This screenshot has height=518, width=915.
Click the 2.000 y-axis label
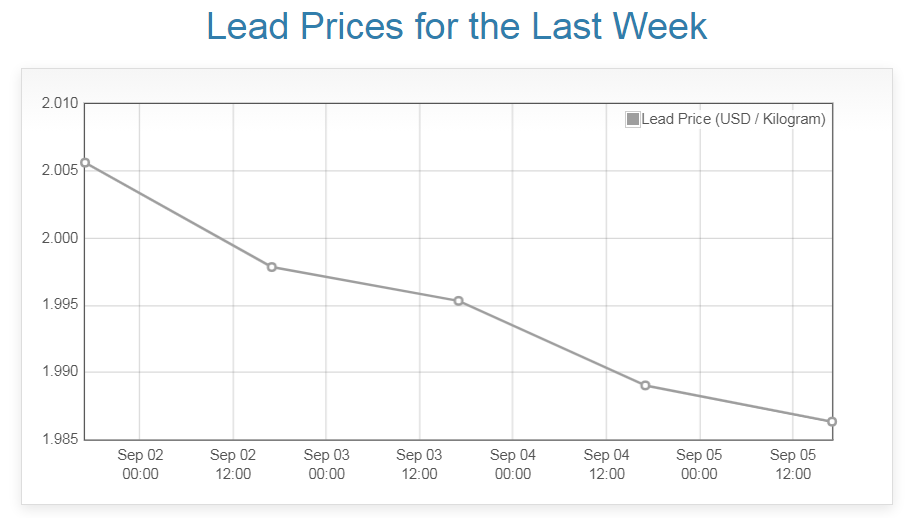point(59,238)
